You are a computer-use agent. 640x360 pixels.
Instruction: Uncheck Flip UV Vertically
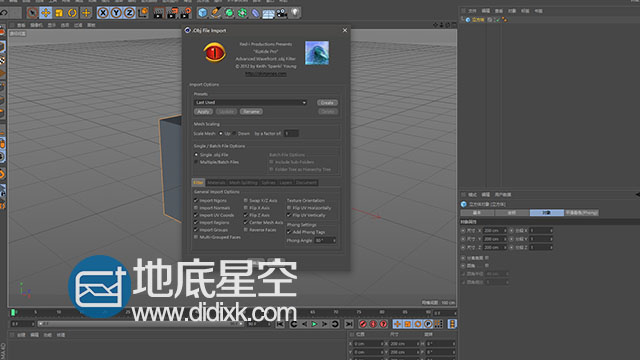(x=289, y=215)
